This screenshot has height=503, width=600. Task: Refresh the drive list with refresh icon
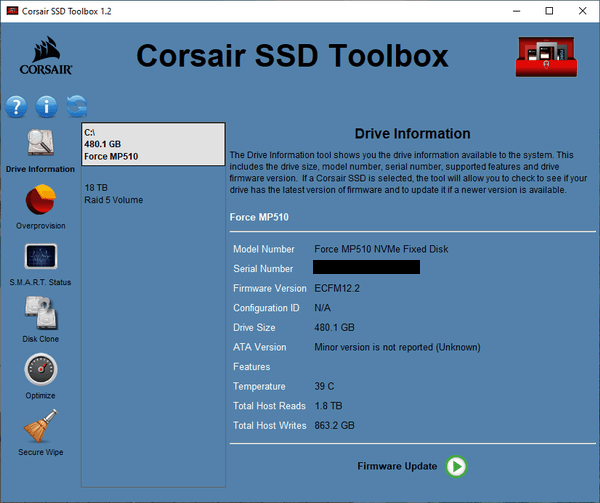coord(76,106)
